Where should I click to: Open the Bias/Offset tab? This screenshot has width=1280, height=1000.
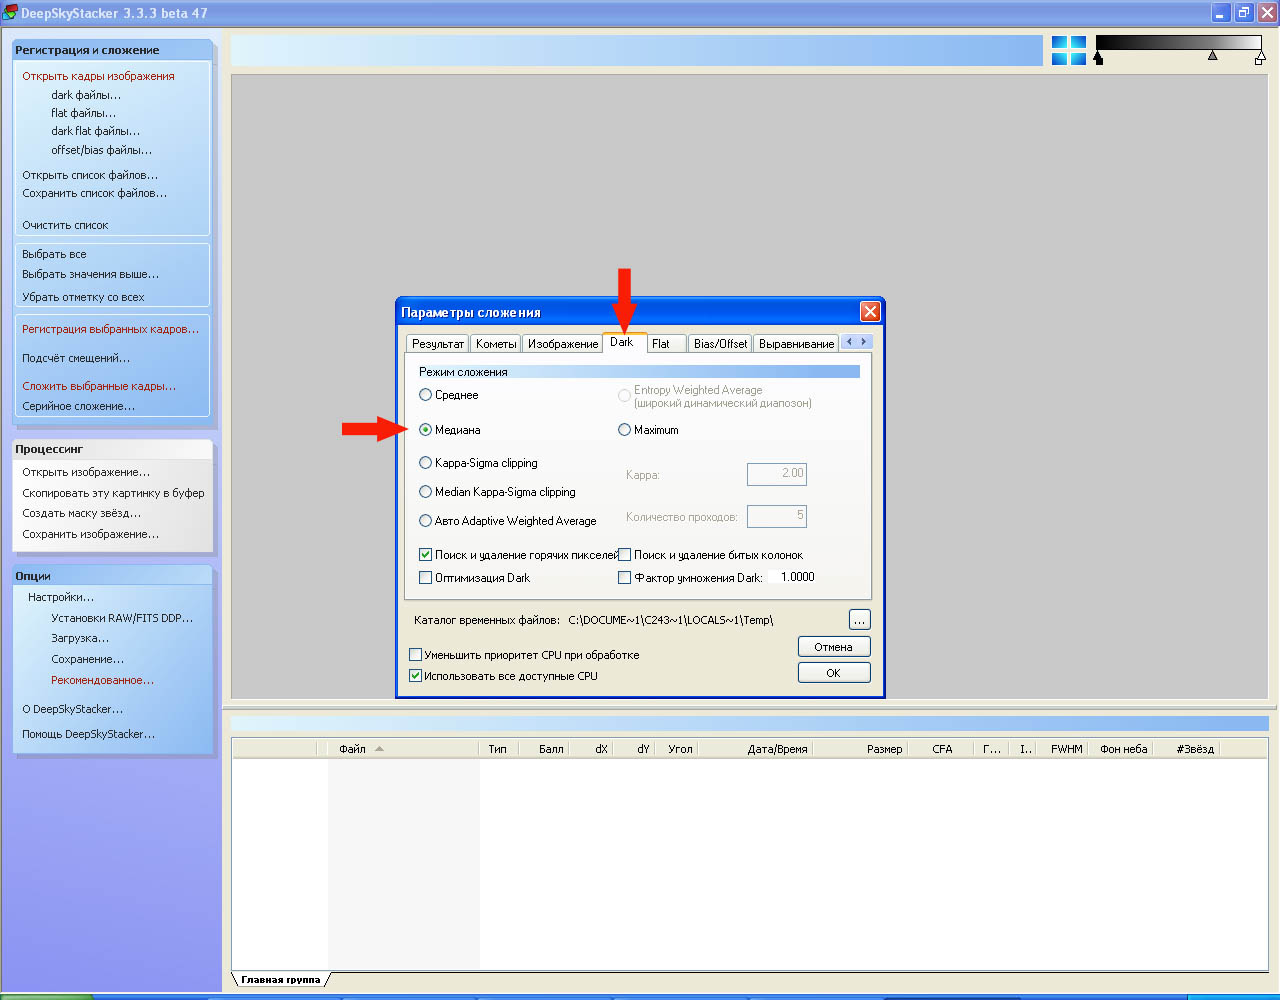click(x=720, y=344)
